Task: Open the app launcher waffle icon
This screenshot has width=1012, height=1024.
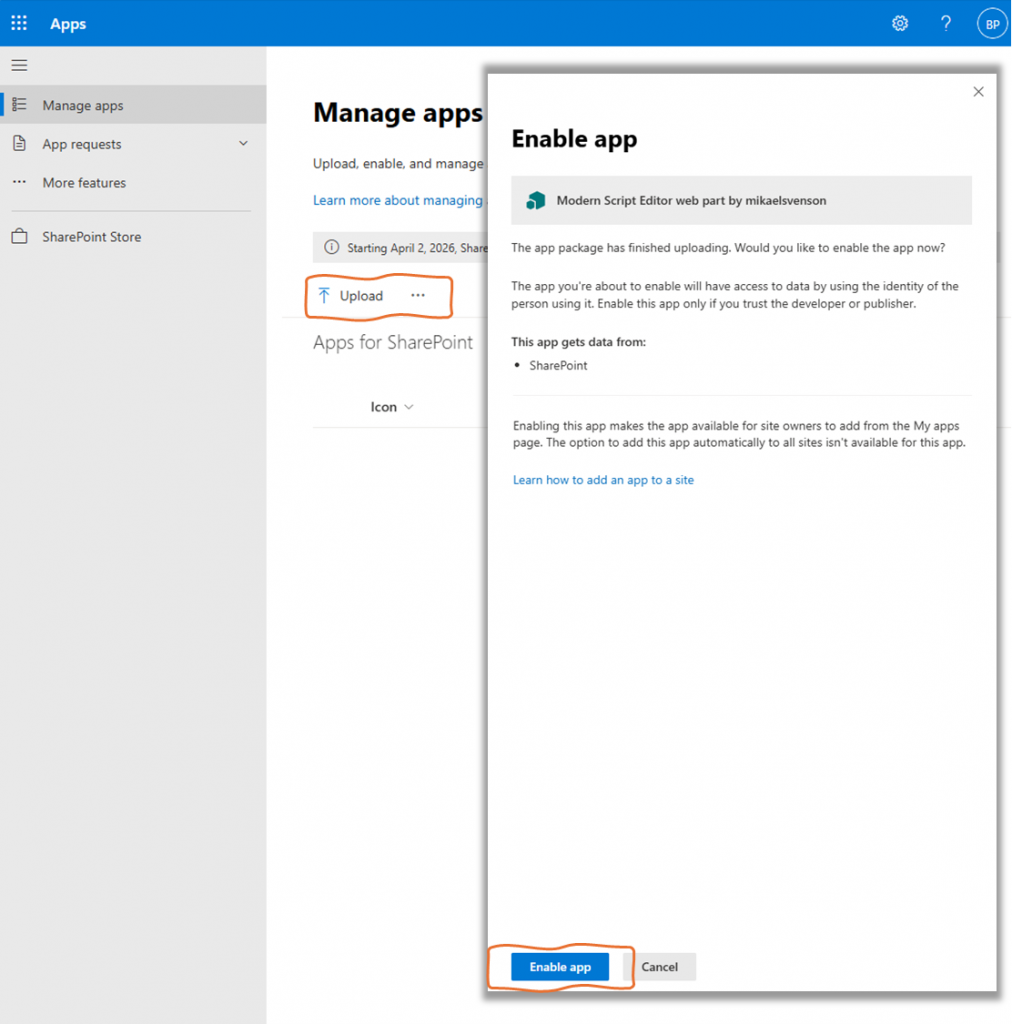Action: point(19,24)
